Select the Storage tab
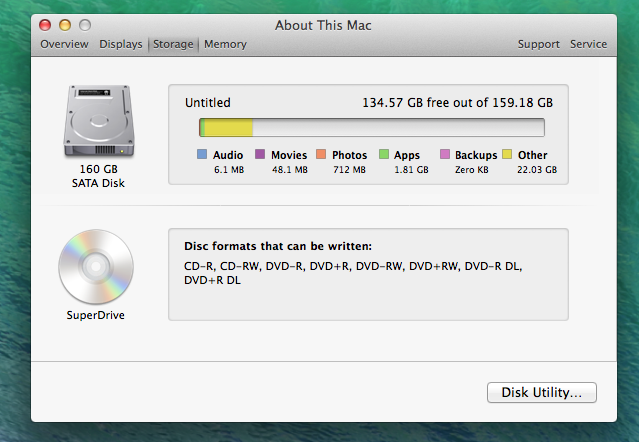The height and width of the screenshot is (442, 639). (x=173, y=44)
